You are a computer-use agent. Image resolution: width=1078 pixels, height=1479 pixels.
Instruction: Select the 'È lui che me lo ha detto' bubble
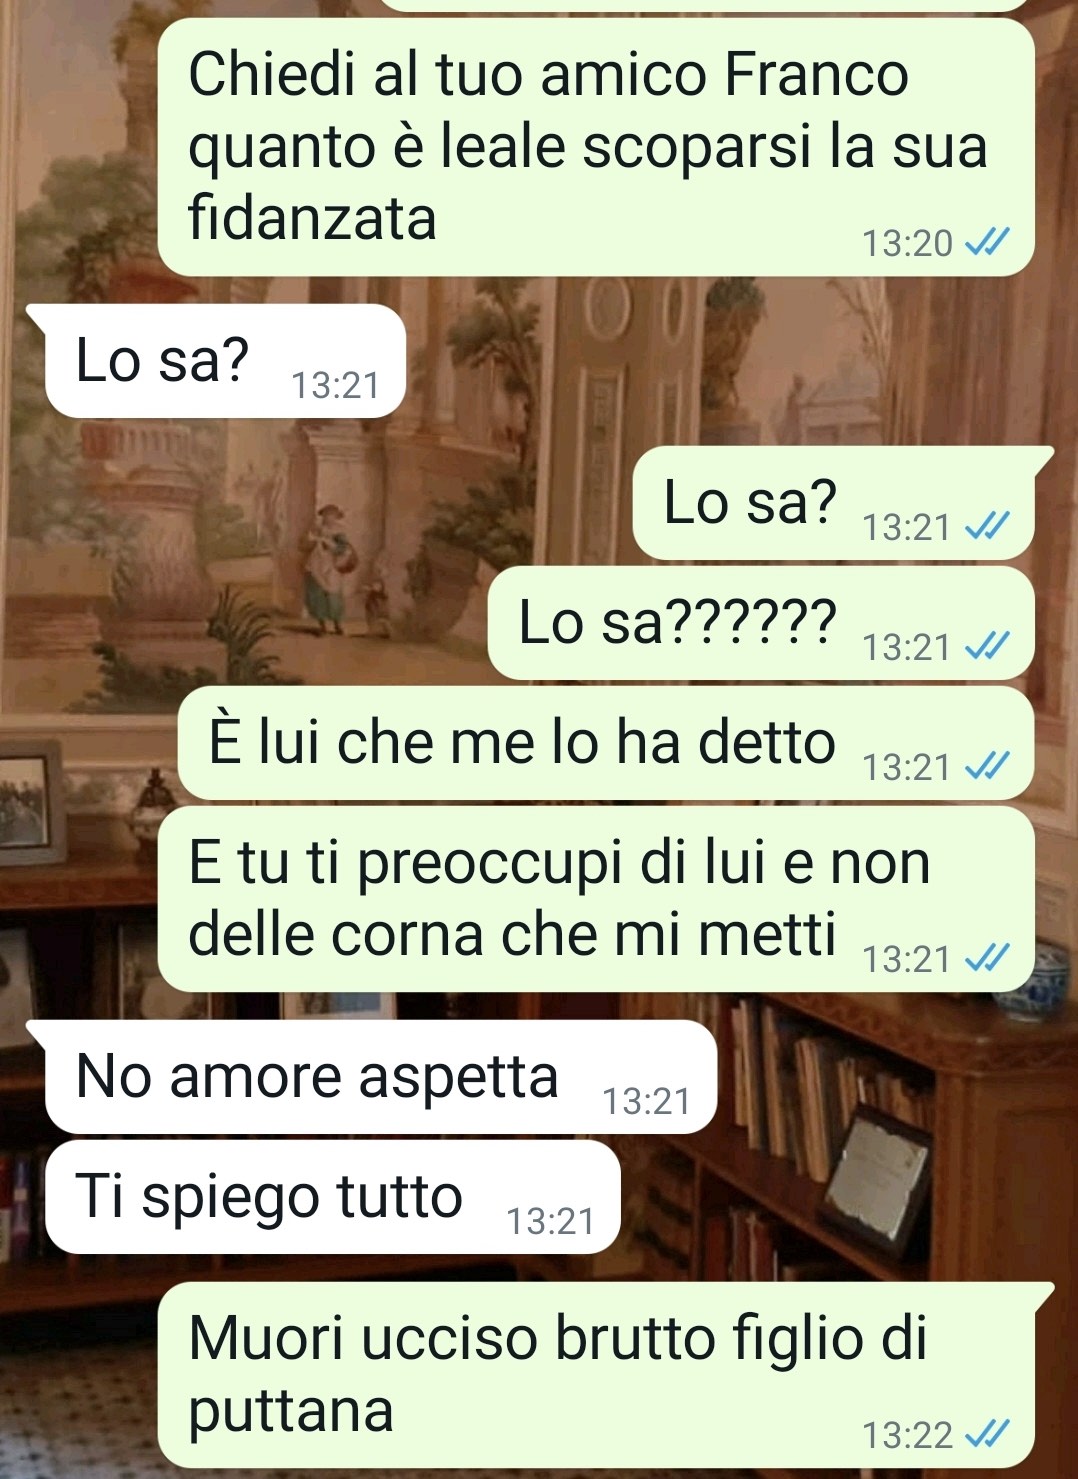[x=606, y=743]
